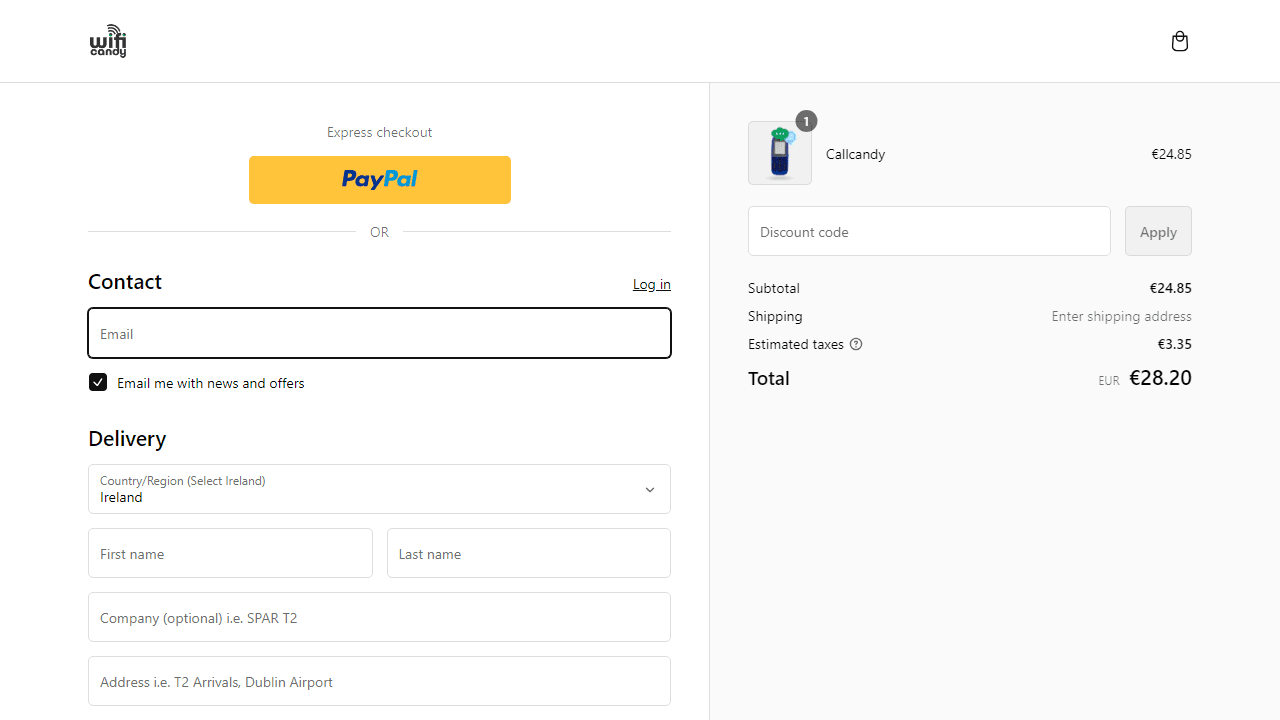The image size is (1280, 720).
Task: Open the Country/Region dropdown
Action: point(379,489)
